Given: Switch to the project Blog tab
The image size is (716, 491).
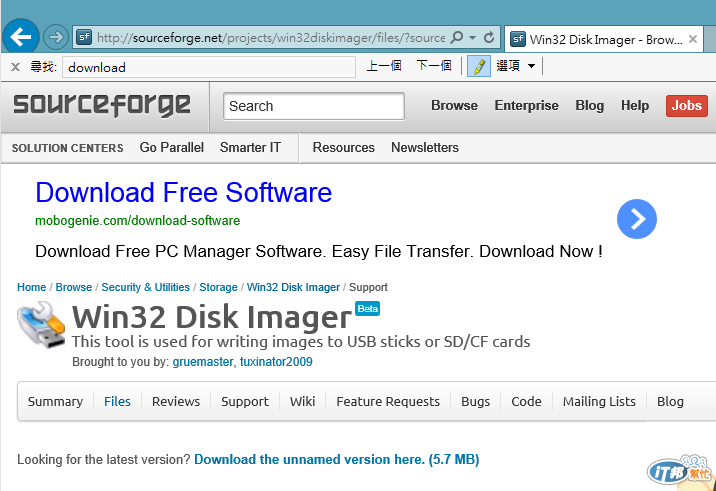Looking at the screenshot, I should (x=670, y=401).
